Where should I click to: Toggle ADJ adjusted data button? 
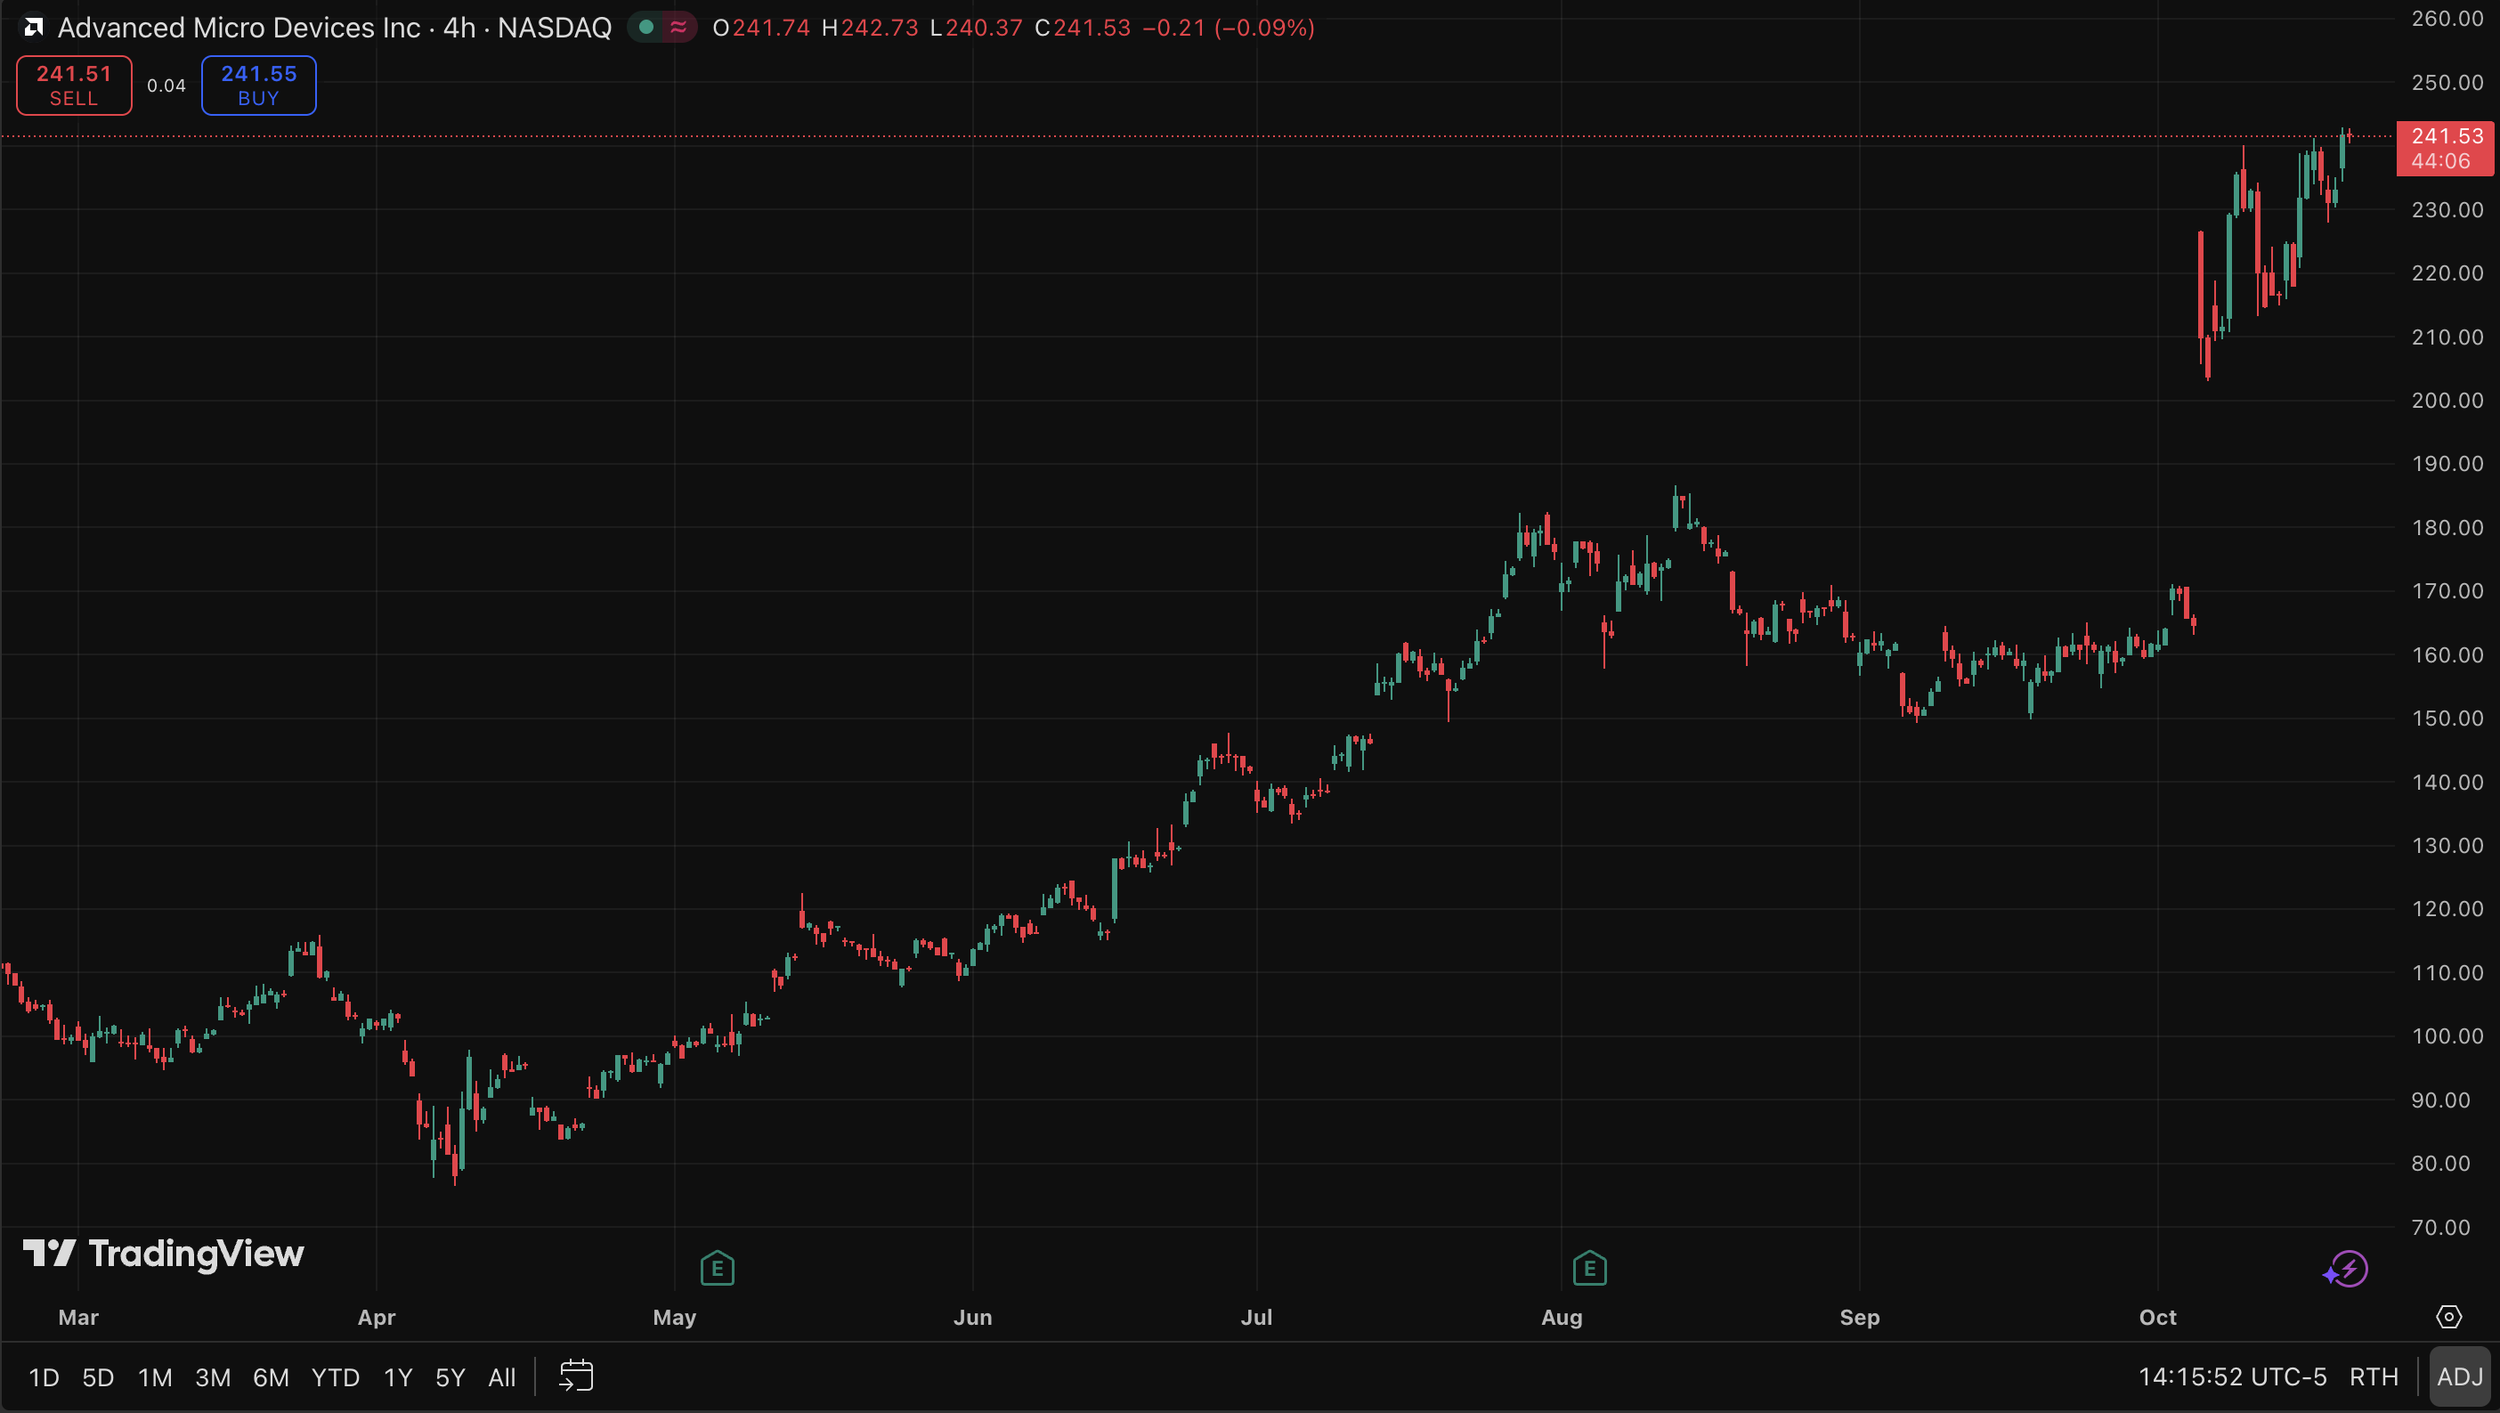[2459, 1377]
